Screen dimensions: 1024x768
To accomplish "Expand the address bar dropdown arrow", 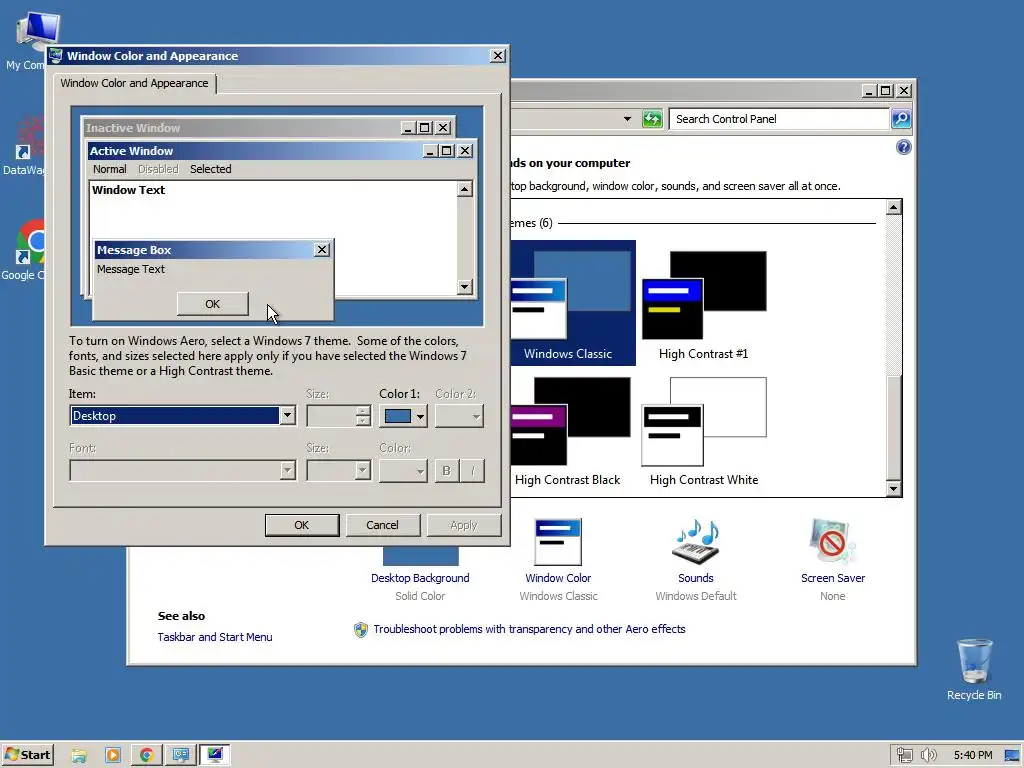I will [x=627, y=119].
